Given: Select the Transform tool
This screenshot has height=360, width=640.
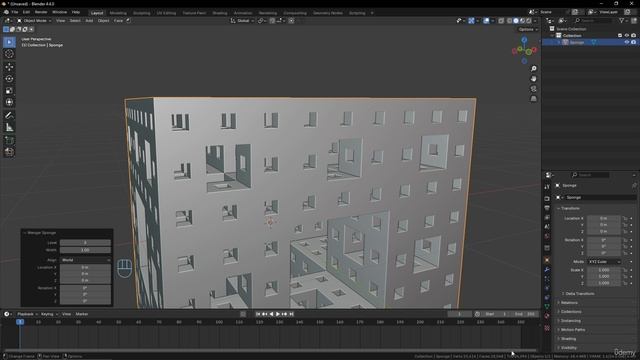Looking at the screenshot, I should [9, 102].
